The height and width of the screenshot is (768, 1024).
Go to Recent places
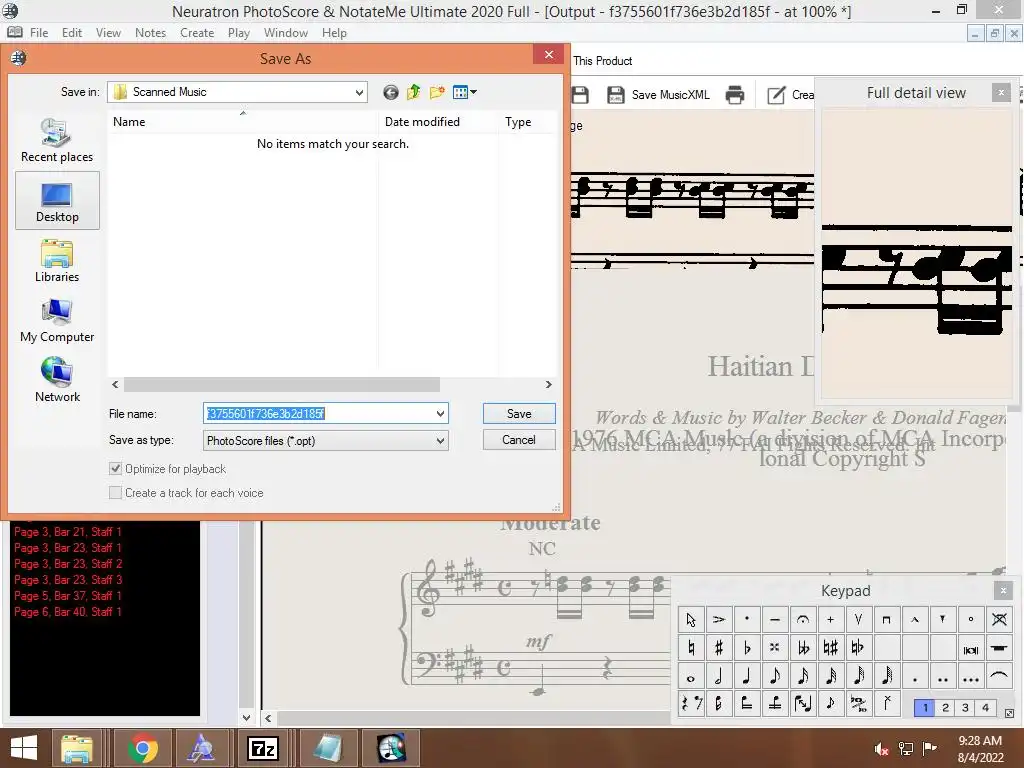[57, 140]
